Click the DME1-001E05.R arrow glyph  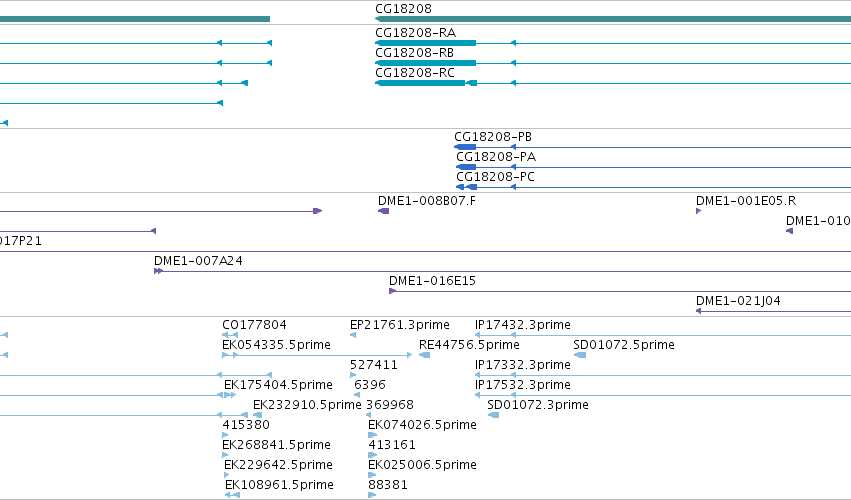pyautogui.click(x=698, y=211)
